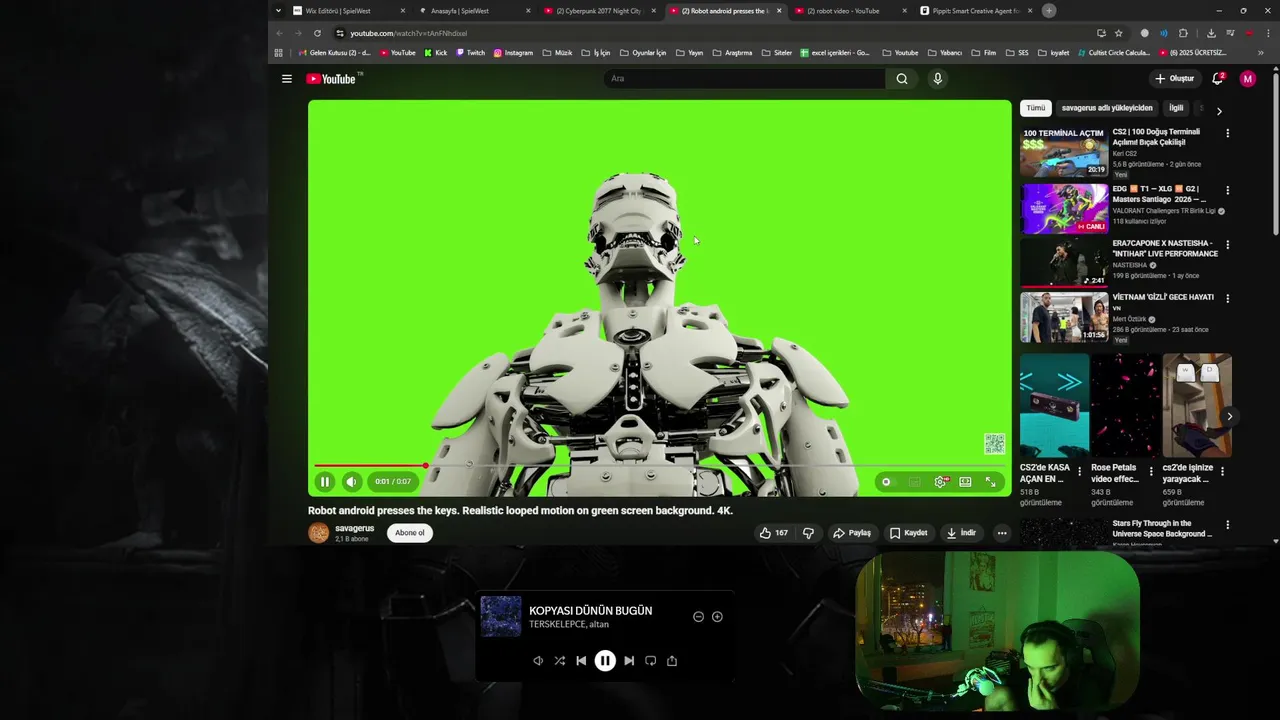Open the Twitch bookmark
Viewport: 1280px width, 720px height.
(x=470, y=53)
